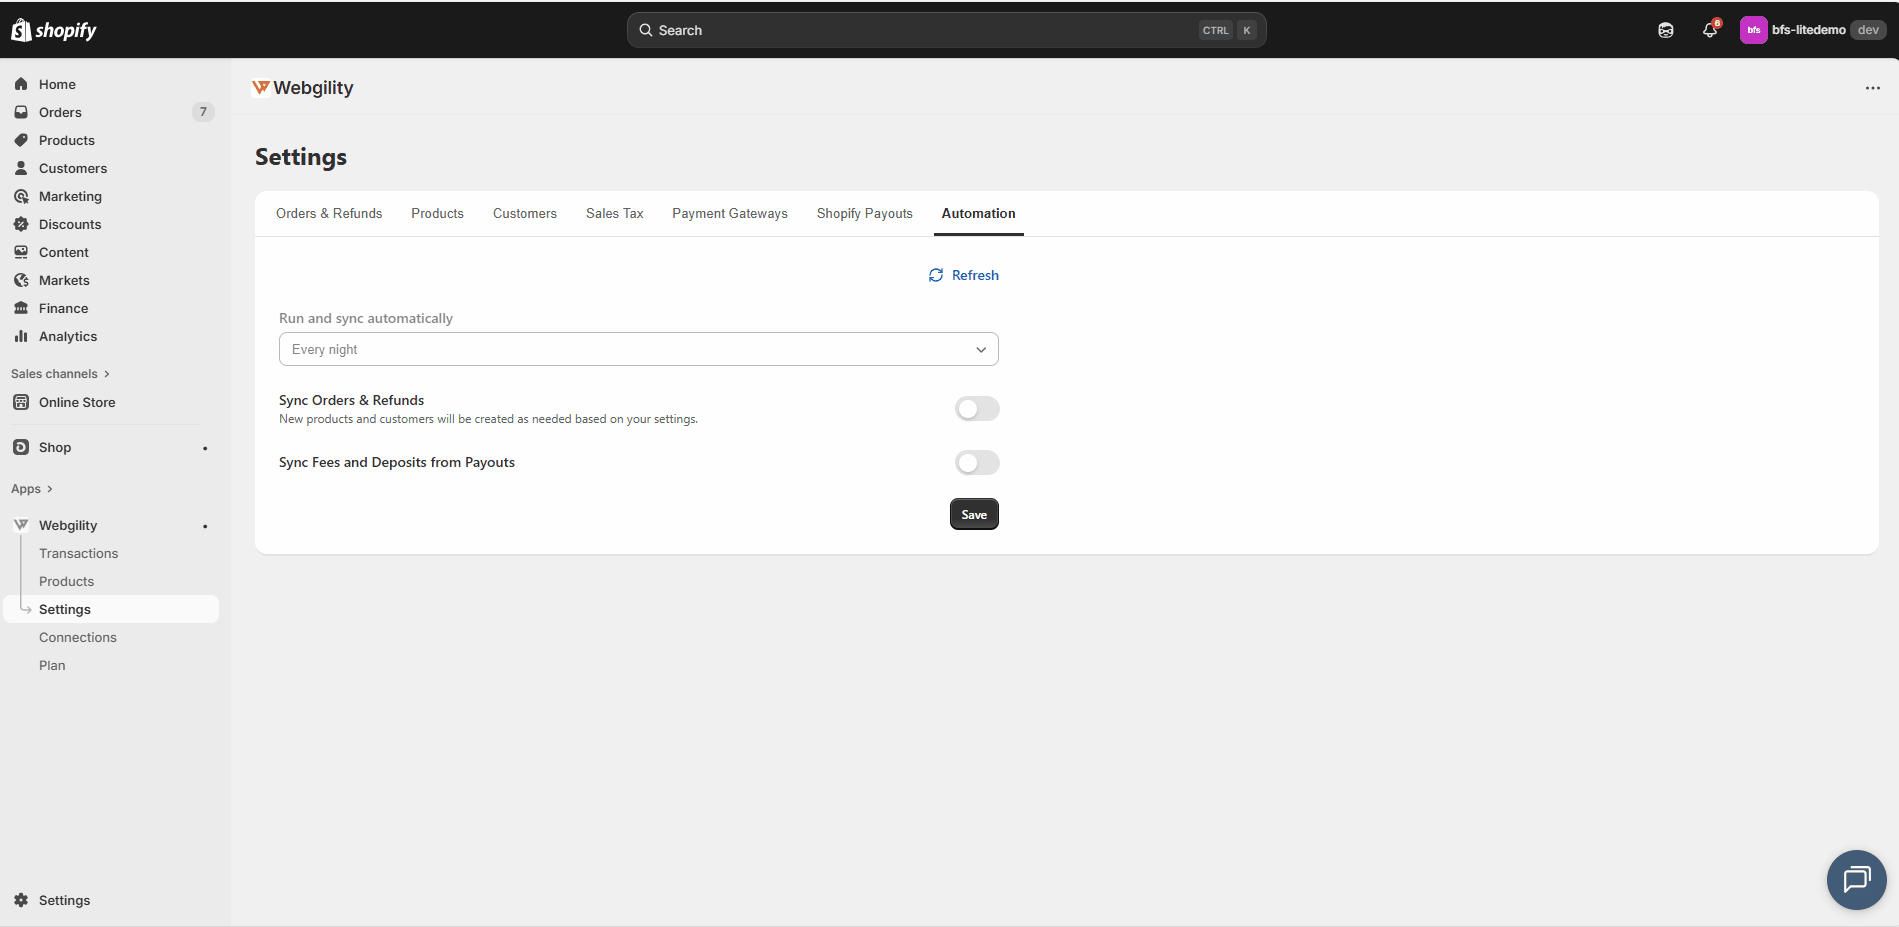Toggle Sync Fees and Deposits from Payouts

pos(977,462)
